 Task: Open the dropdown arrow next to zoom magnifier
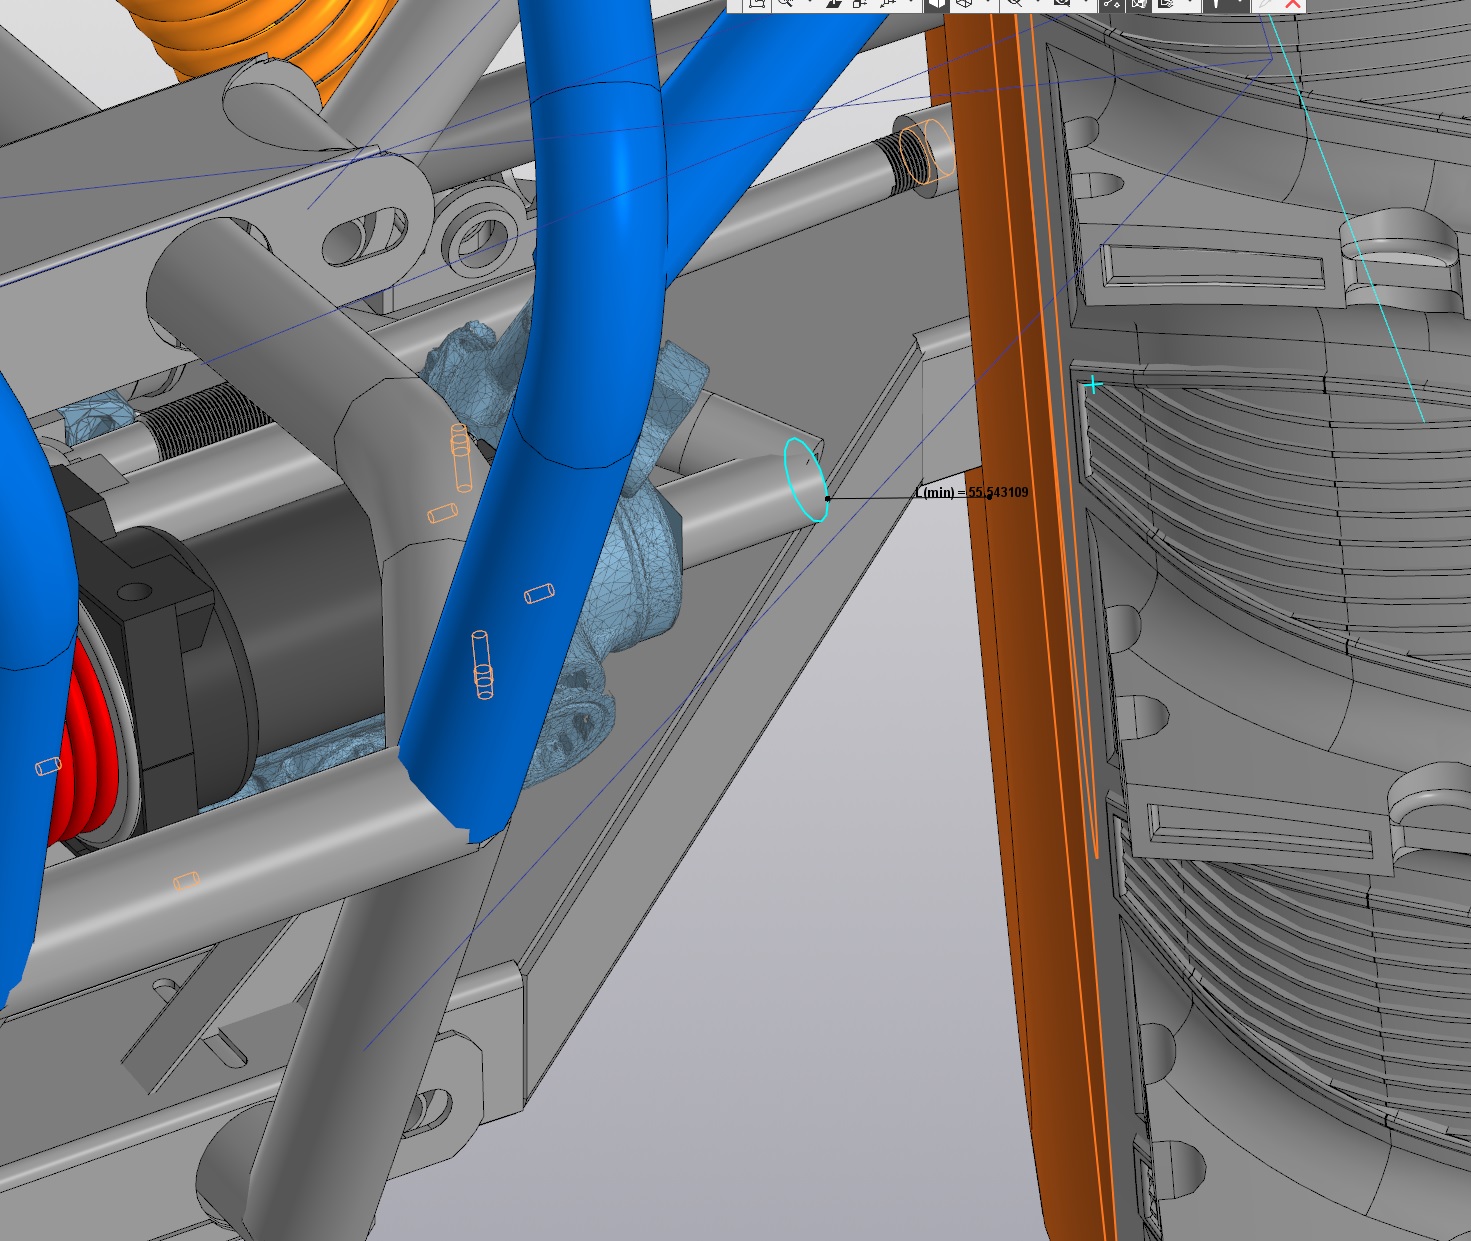click(x=809, y=4)
